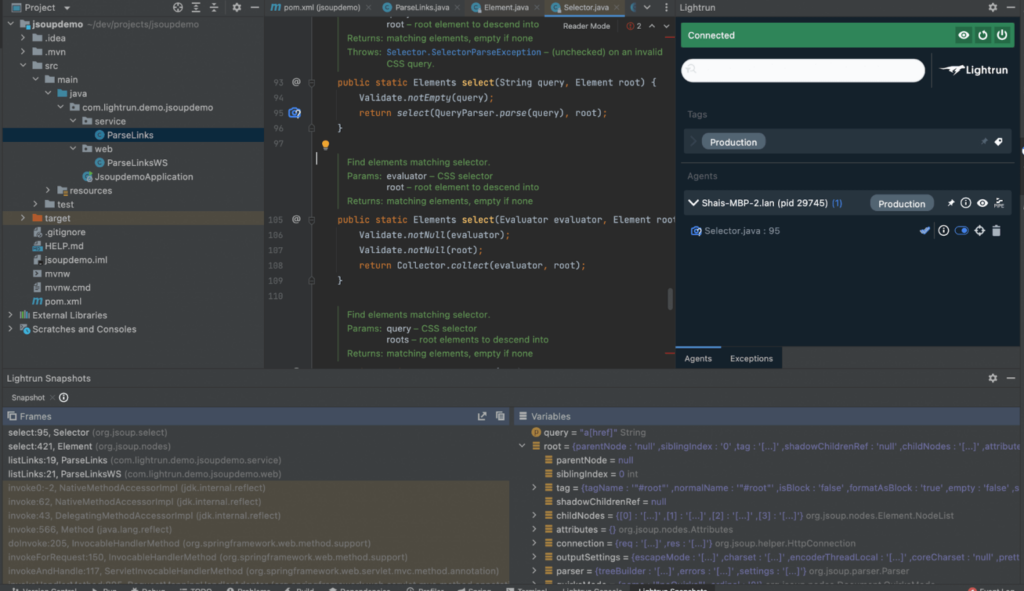Click the power icon in the Connected bar

tap(1001, 35)
